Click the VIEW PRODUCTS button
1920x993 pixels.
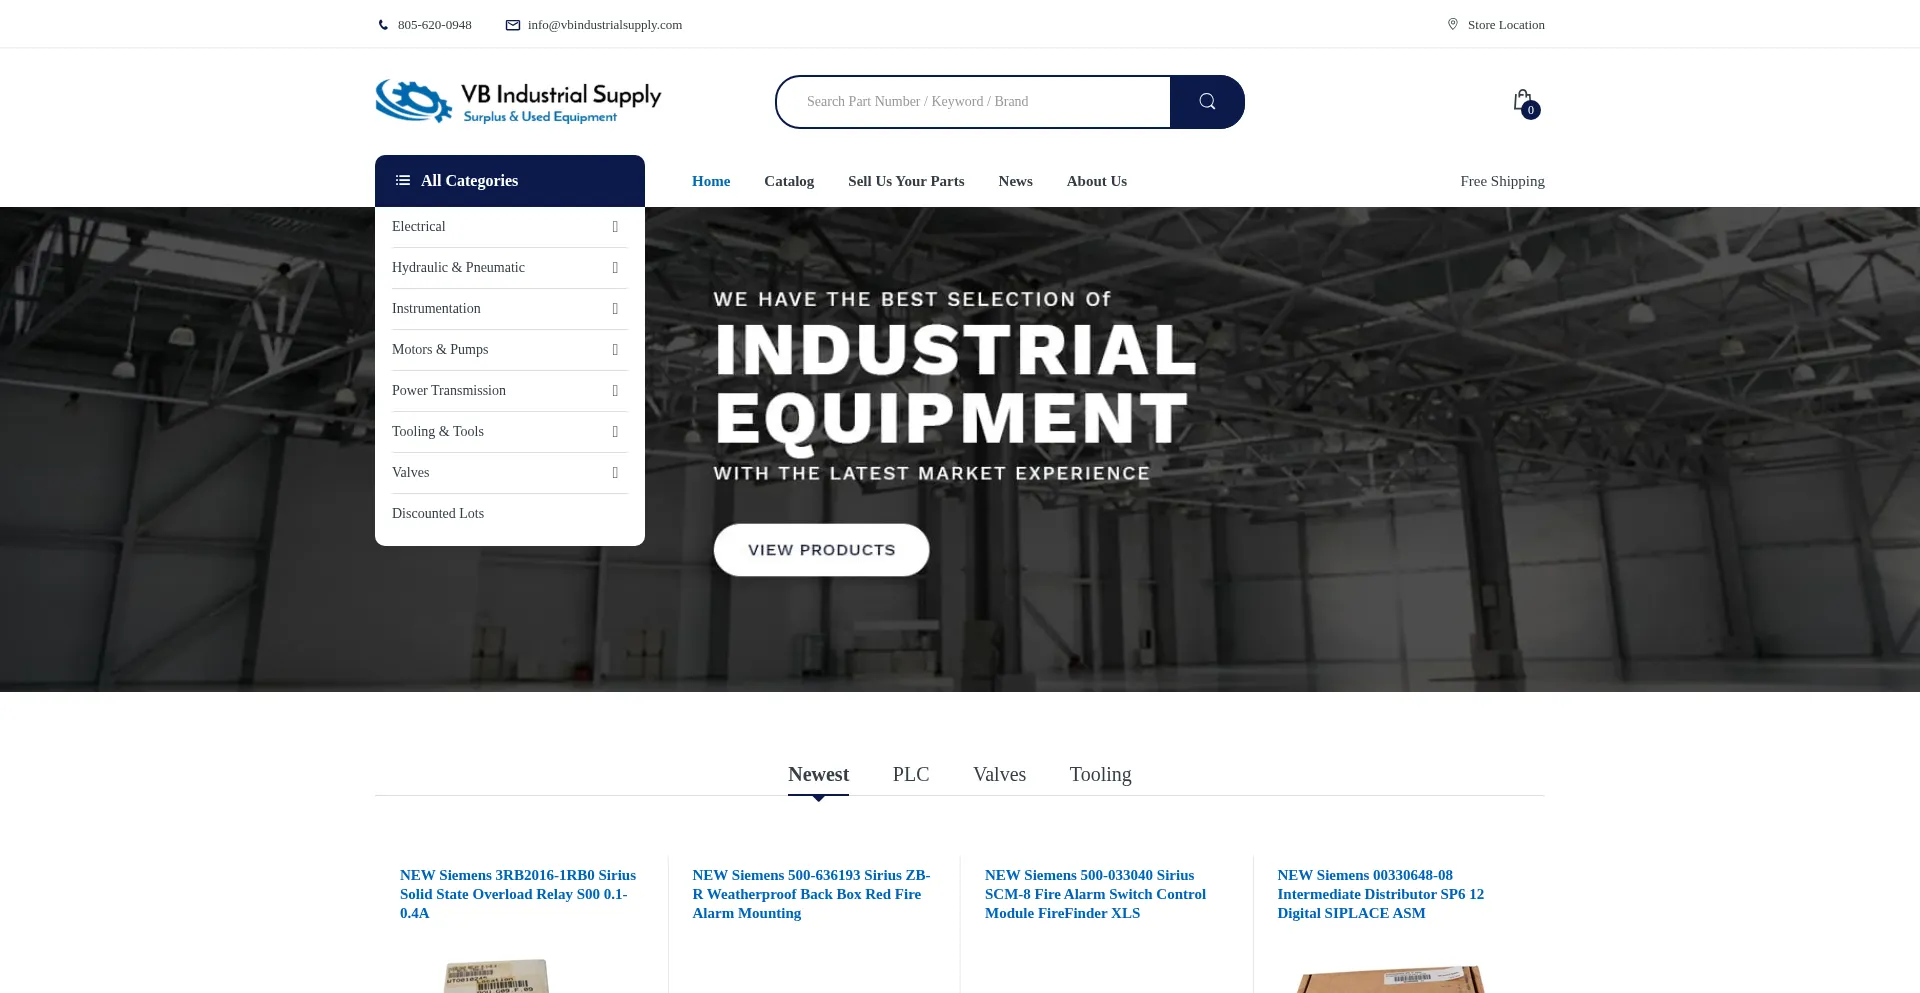pos(821,550)
